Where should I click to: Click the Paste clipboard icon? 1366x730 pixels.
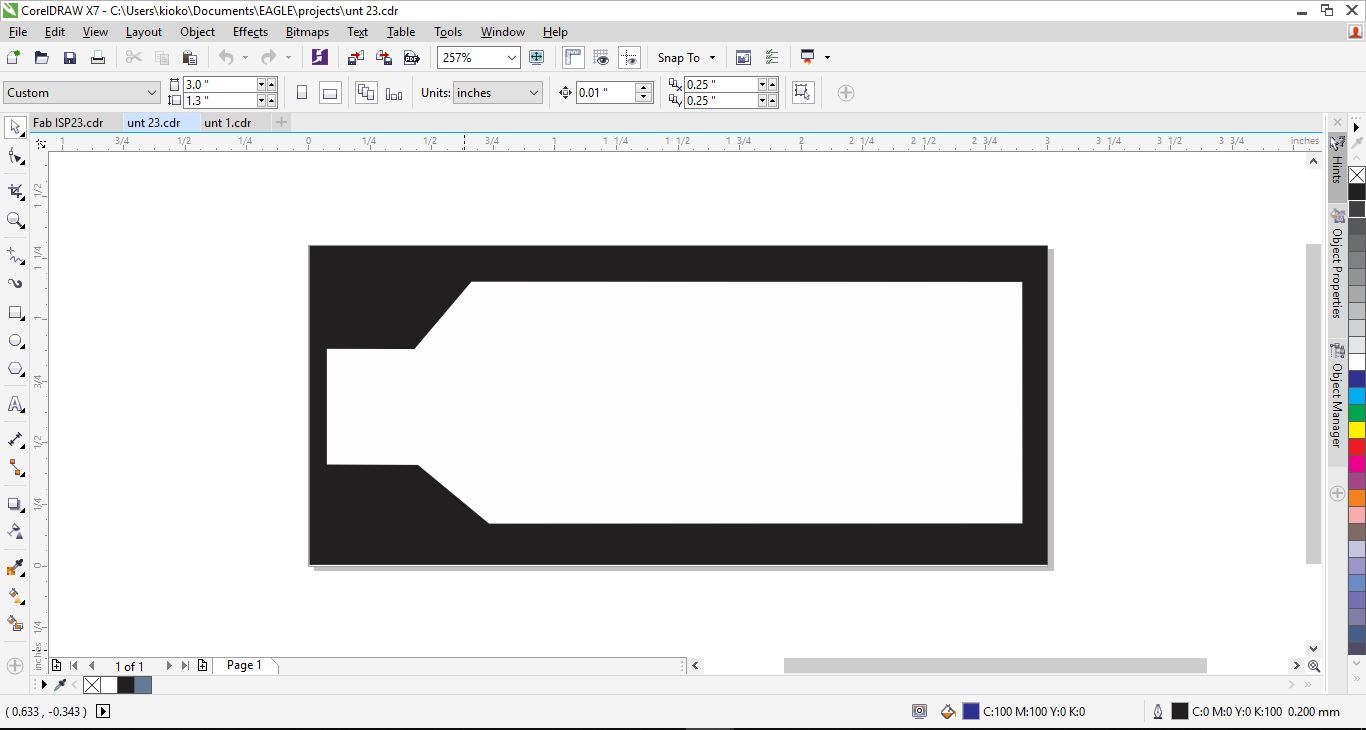[x=189, y=58]
